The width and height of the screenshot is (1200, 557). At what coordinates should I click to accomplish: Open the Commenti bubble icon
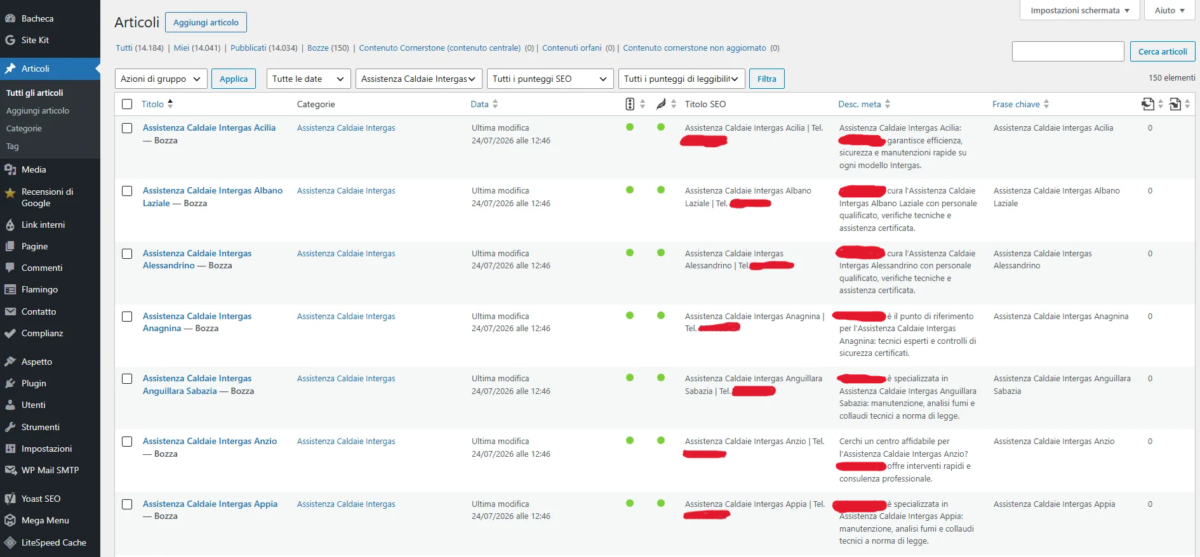tap(10, 268)
